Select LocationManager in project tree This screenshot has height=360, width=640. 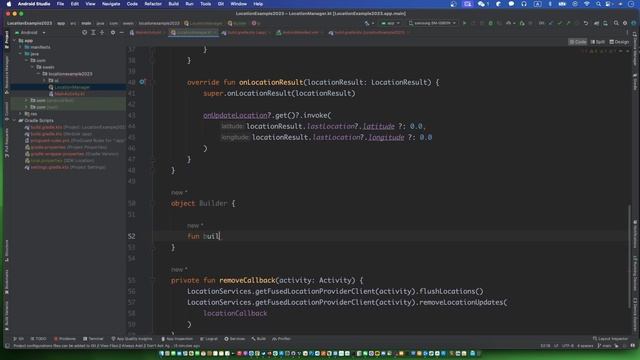69,87
